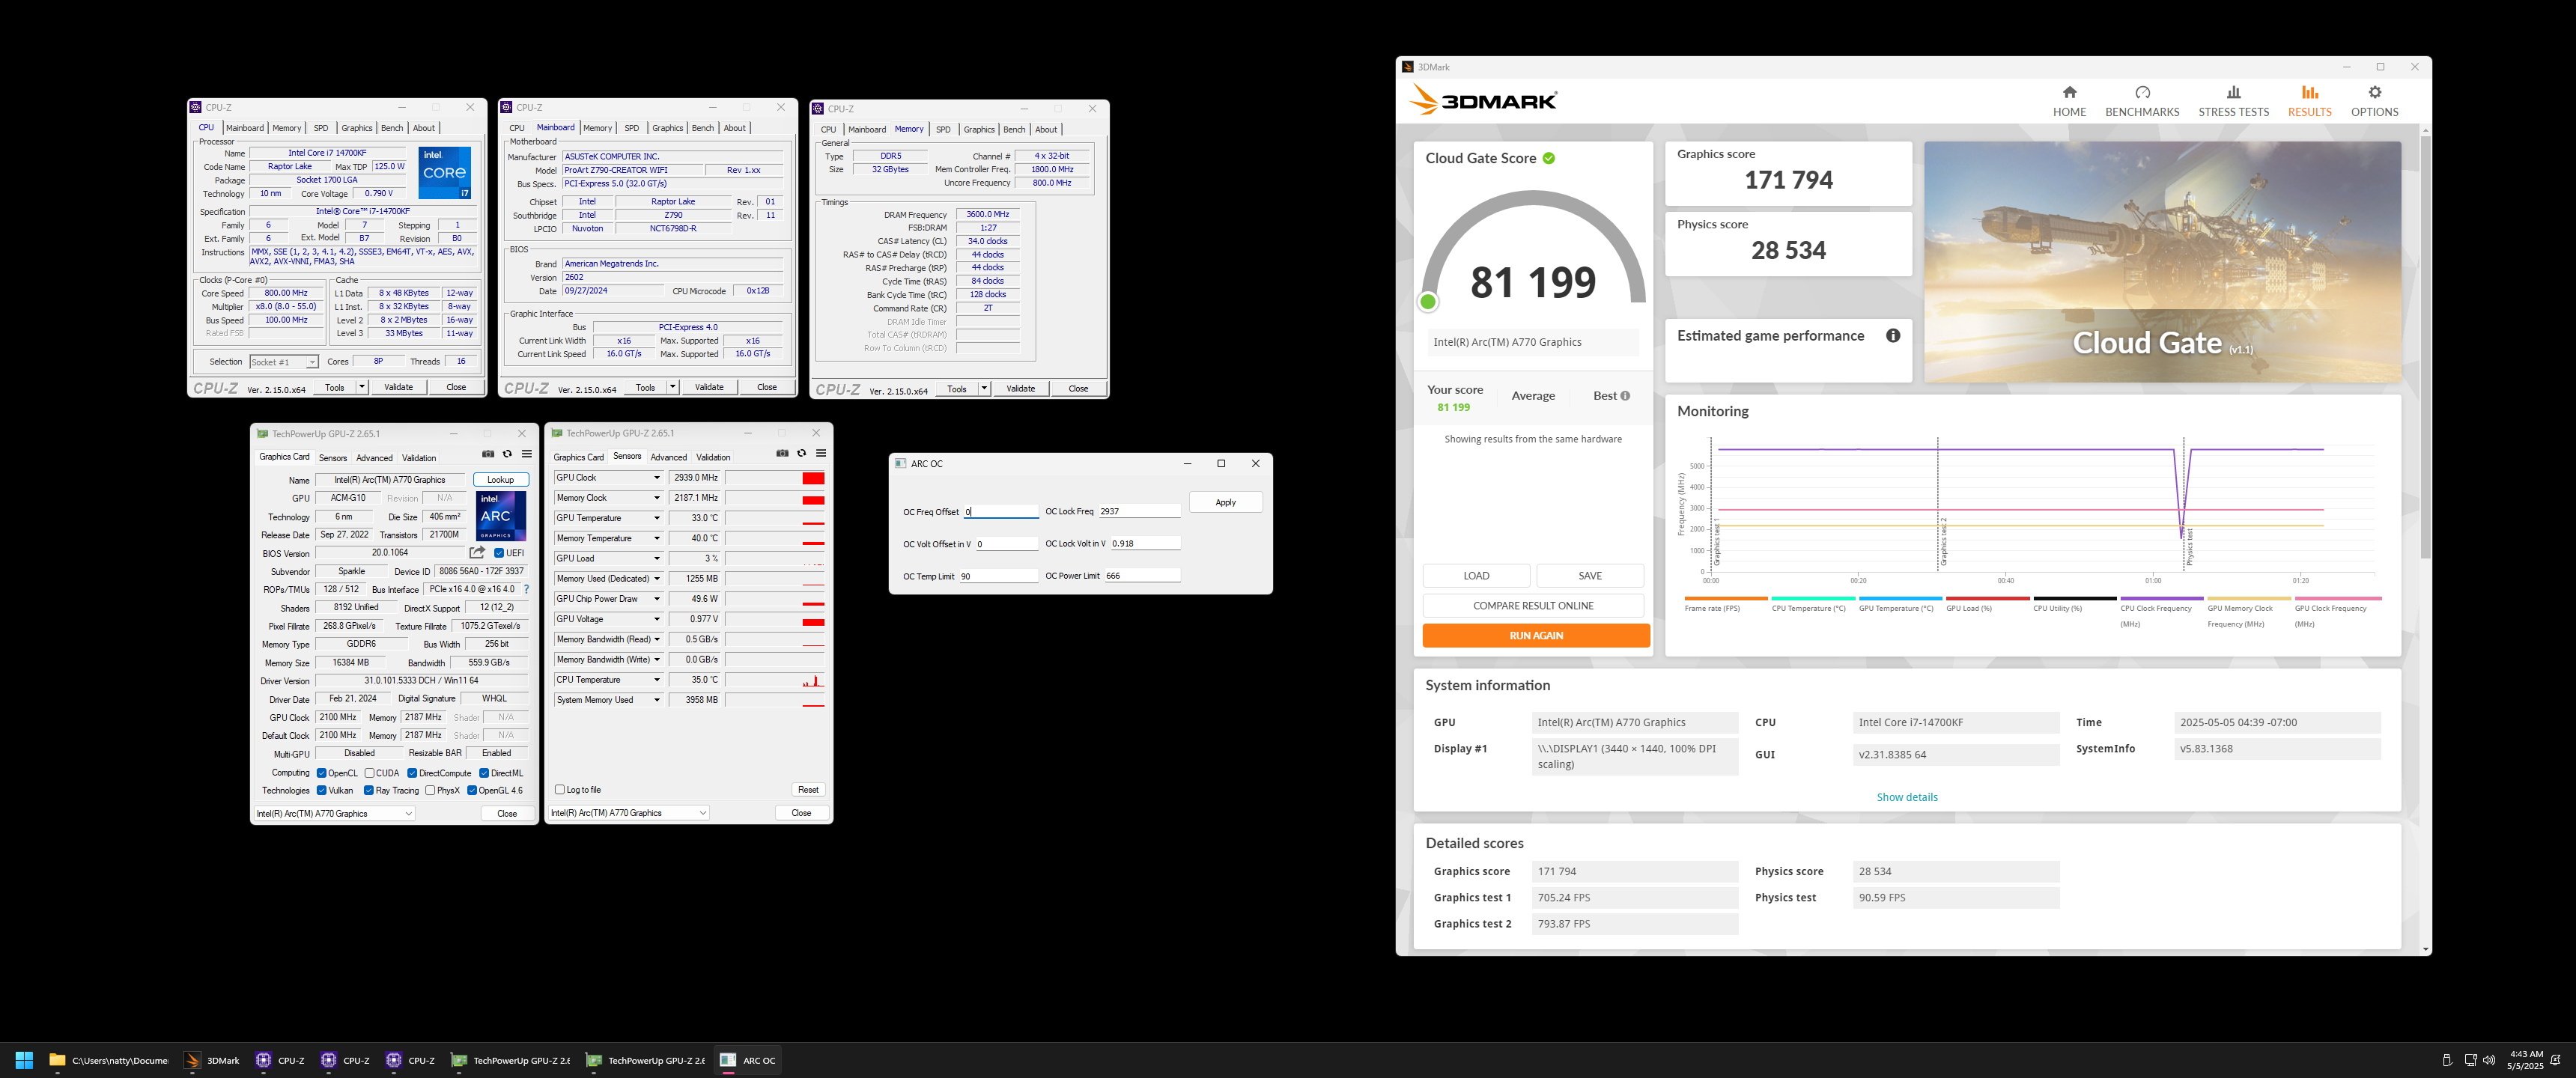Image resolution: width=2576 pixels, height=1078 pixels.
Task: Select the RESULTS section in 3DMark
Action: coord(2309,101)
